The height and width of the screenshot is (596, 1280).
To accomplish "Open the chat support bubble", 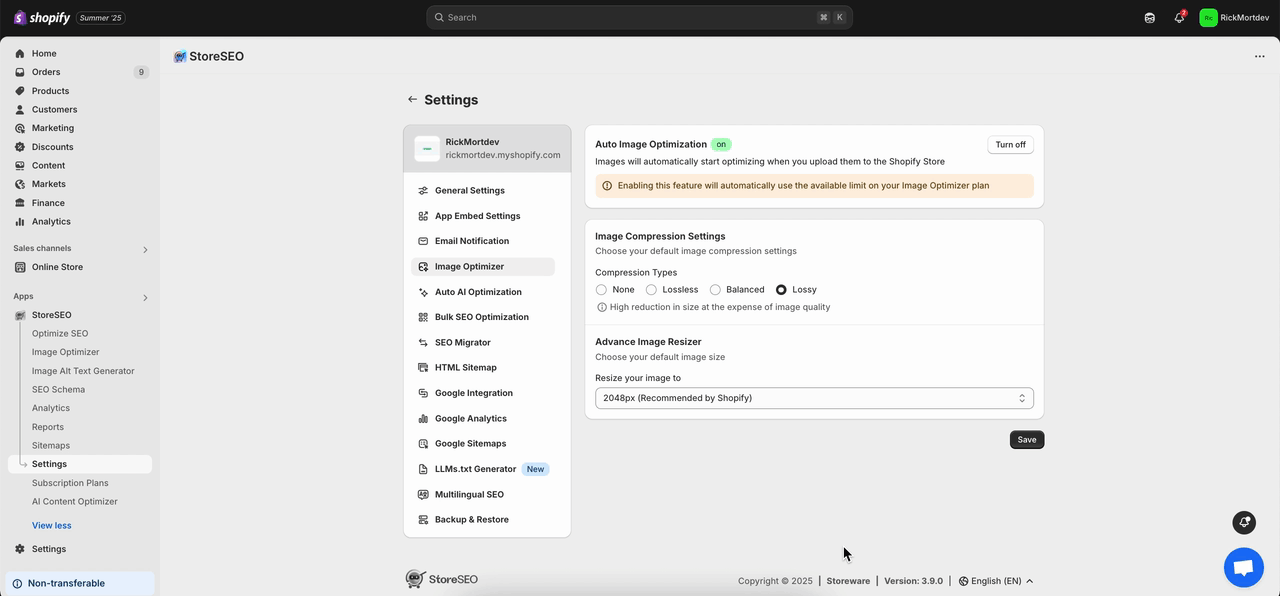I will tap(1244, 568).
